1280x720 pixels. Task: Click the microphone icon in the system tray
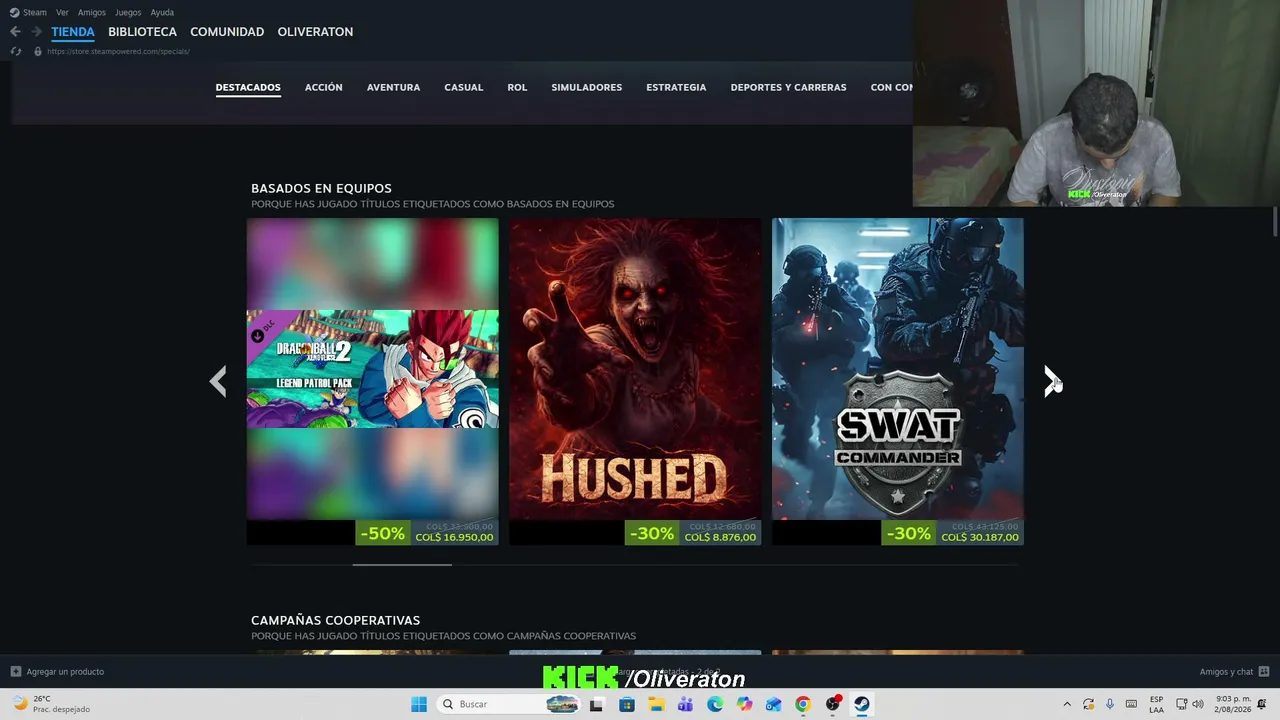[1110, 704]
